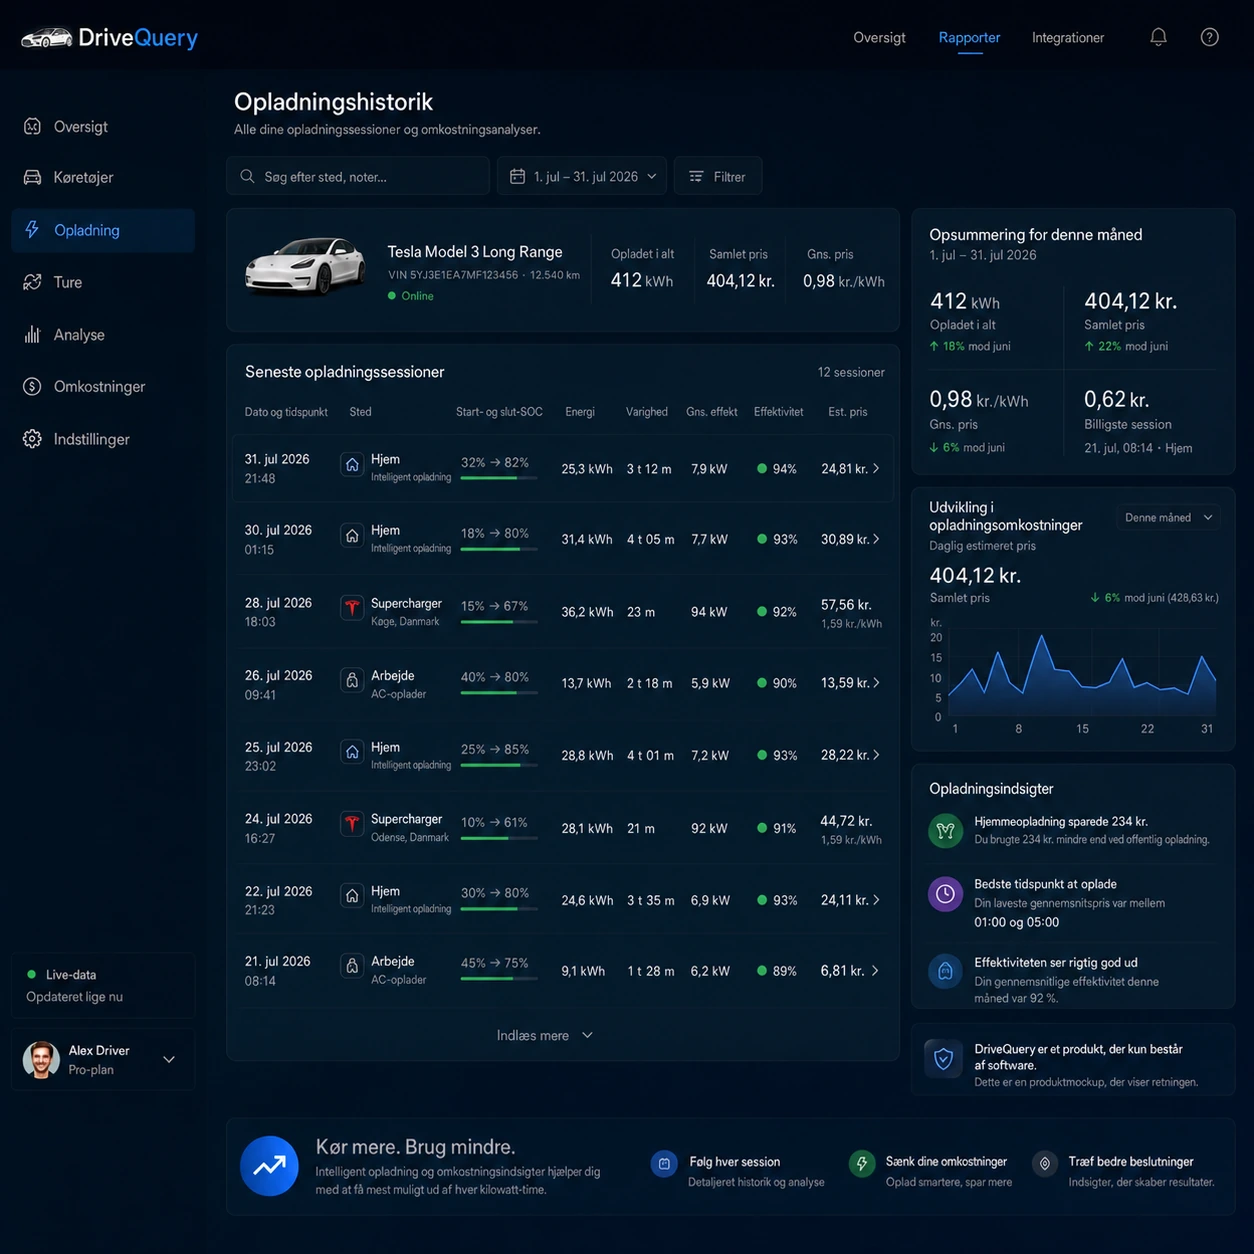The width and height of the screenshot is (1254, 1254).
Task: Click Arbejde charger icon on 21. jul
Action: (352, 966)
